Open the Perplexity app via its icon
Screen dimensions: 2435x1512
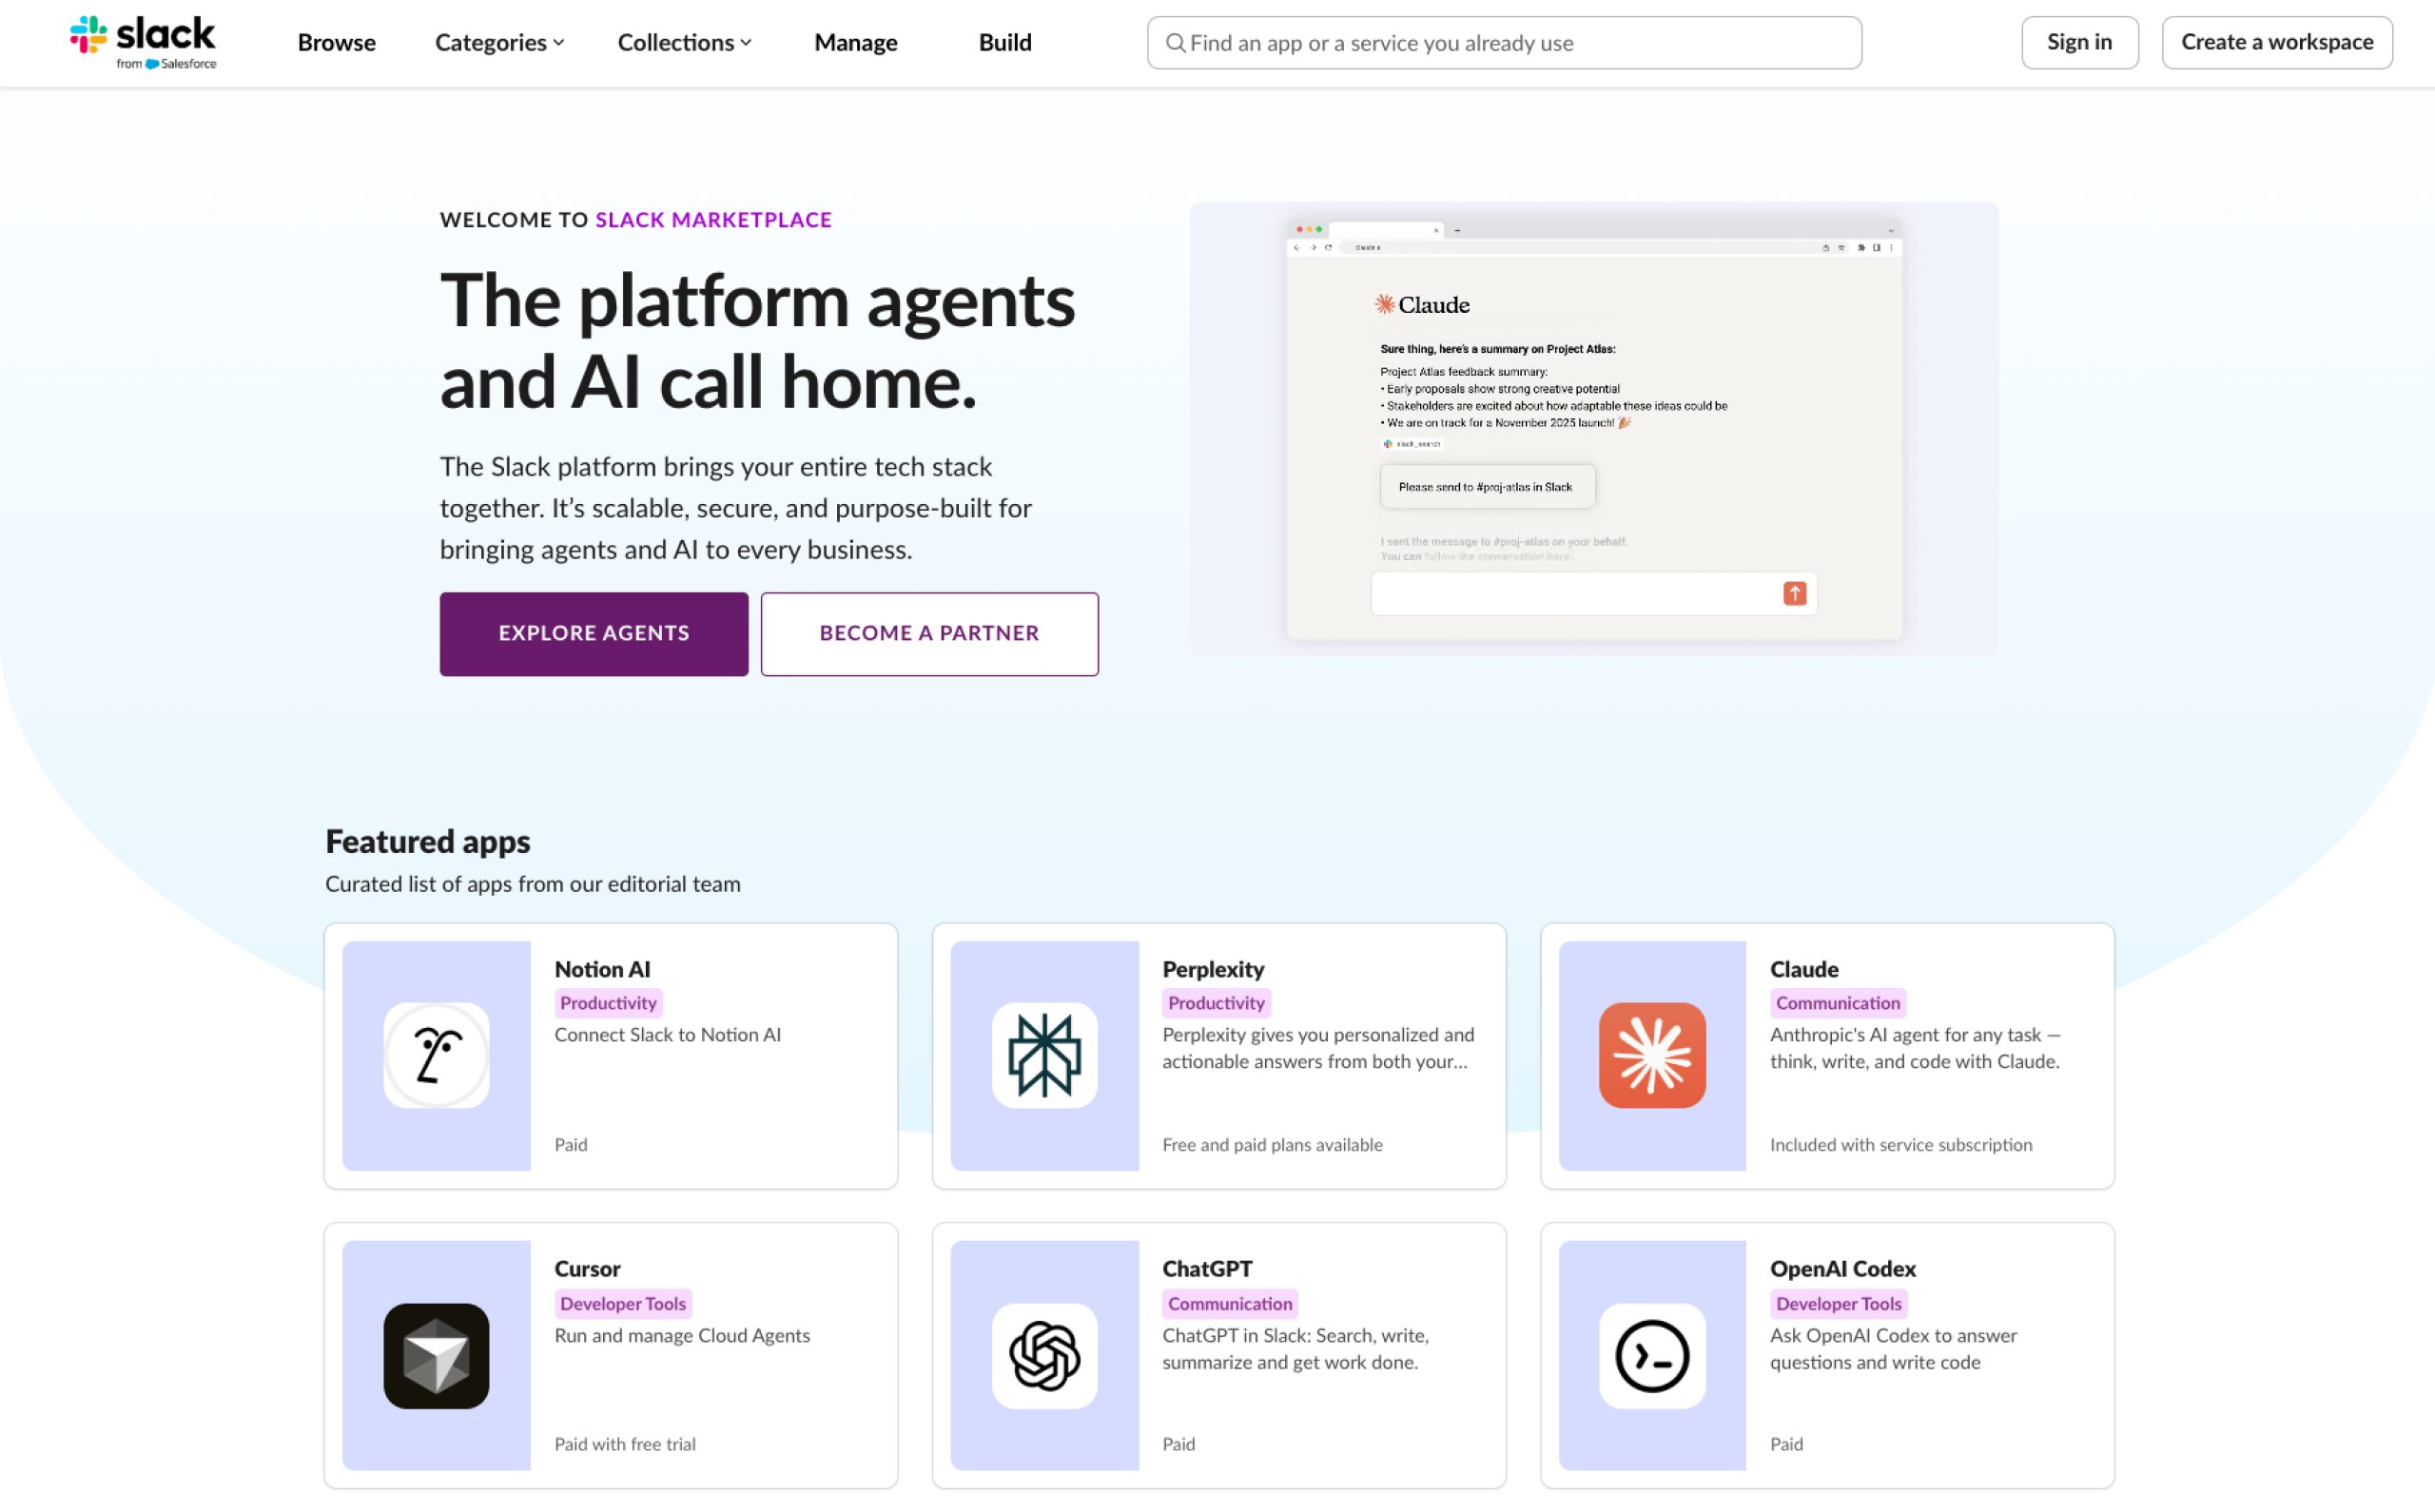[1043, 1055]
